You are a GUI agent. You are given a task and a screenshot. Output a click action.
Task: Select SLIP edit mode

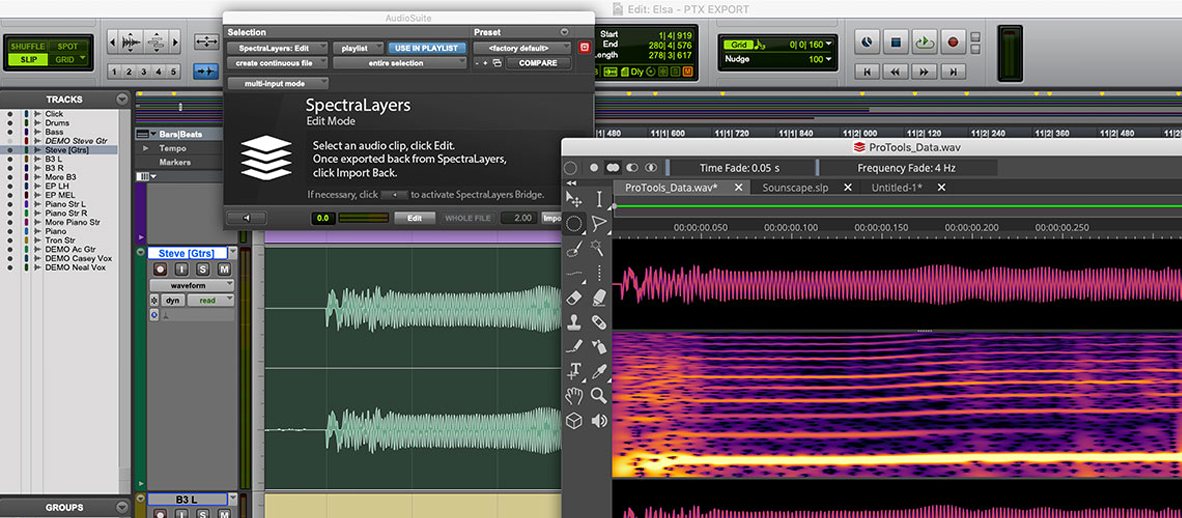pos(28,60)
